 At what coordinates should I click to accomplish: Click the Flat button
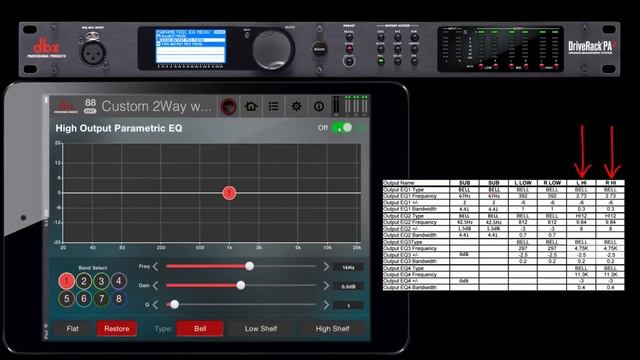pyautogui.click(x=73, y=329)
